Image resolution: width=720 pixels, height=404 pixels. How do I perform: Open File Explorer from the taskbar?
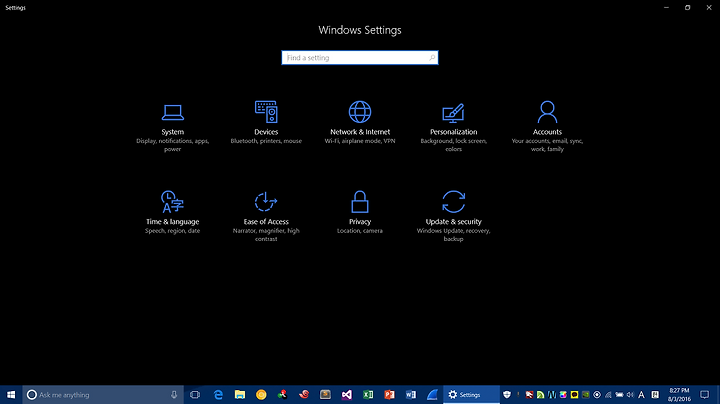pyautogui.click(x=240, y=395)
